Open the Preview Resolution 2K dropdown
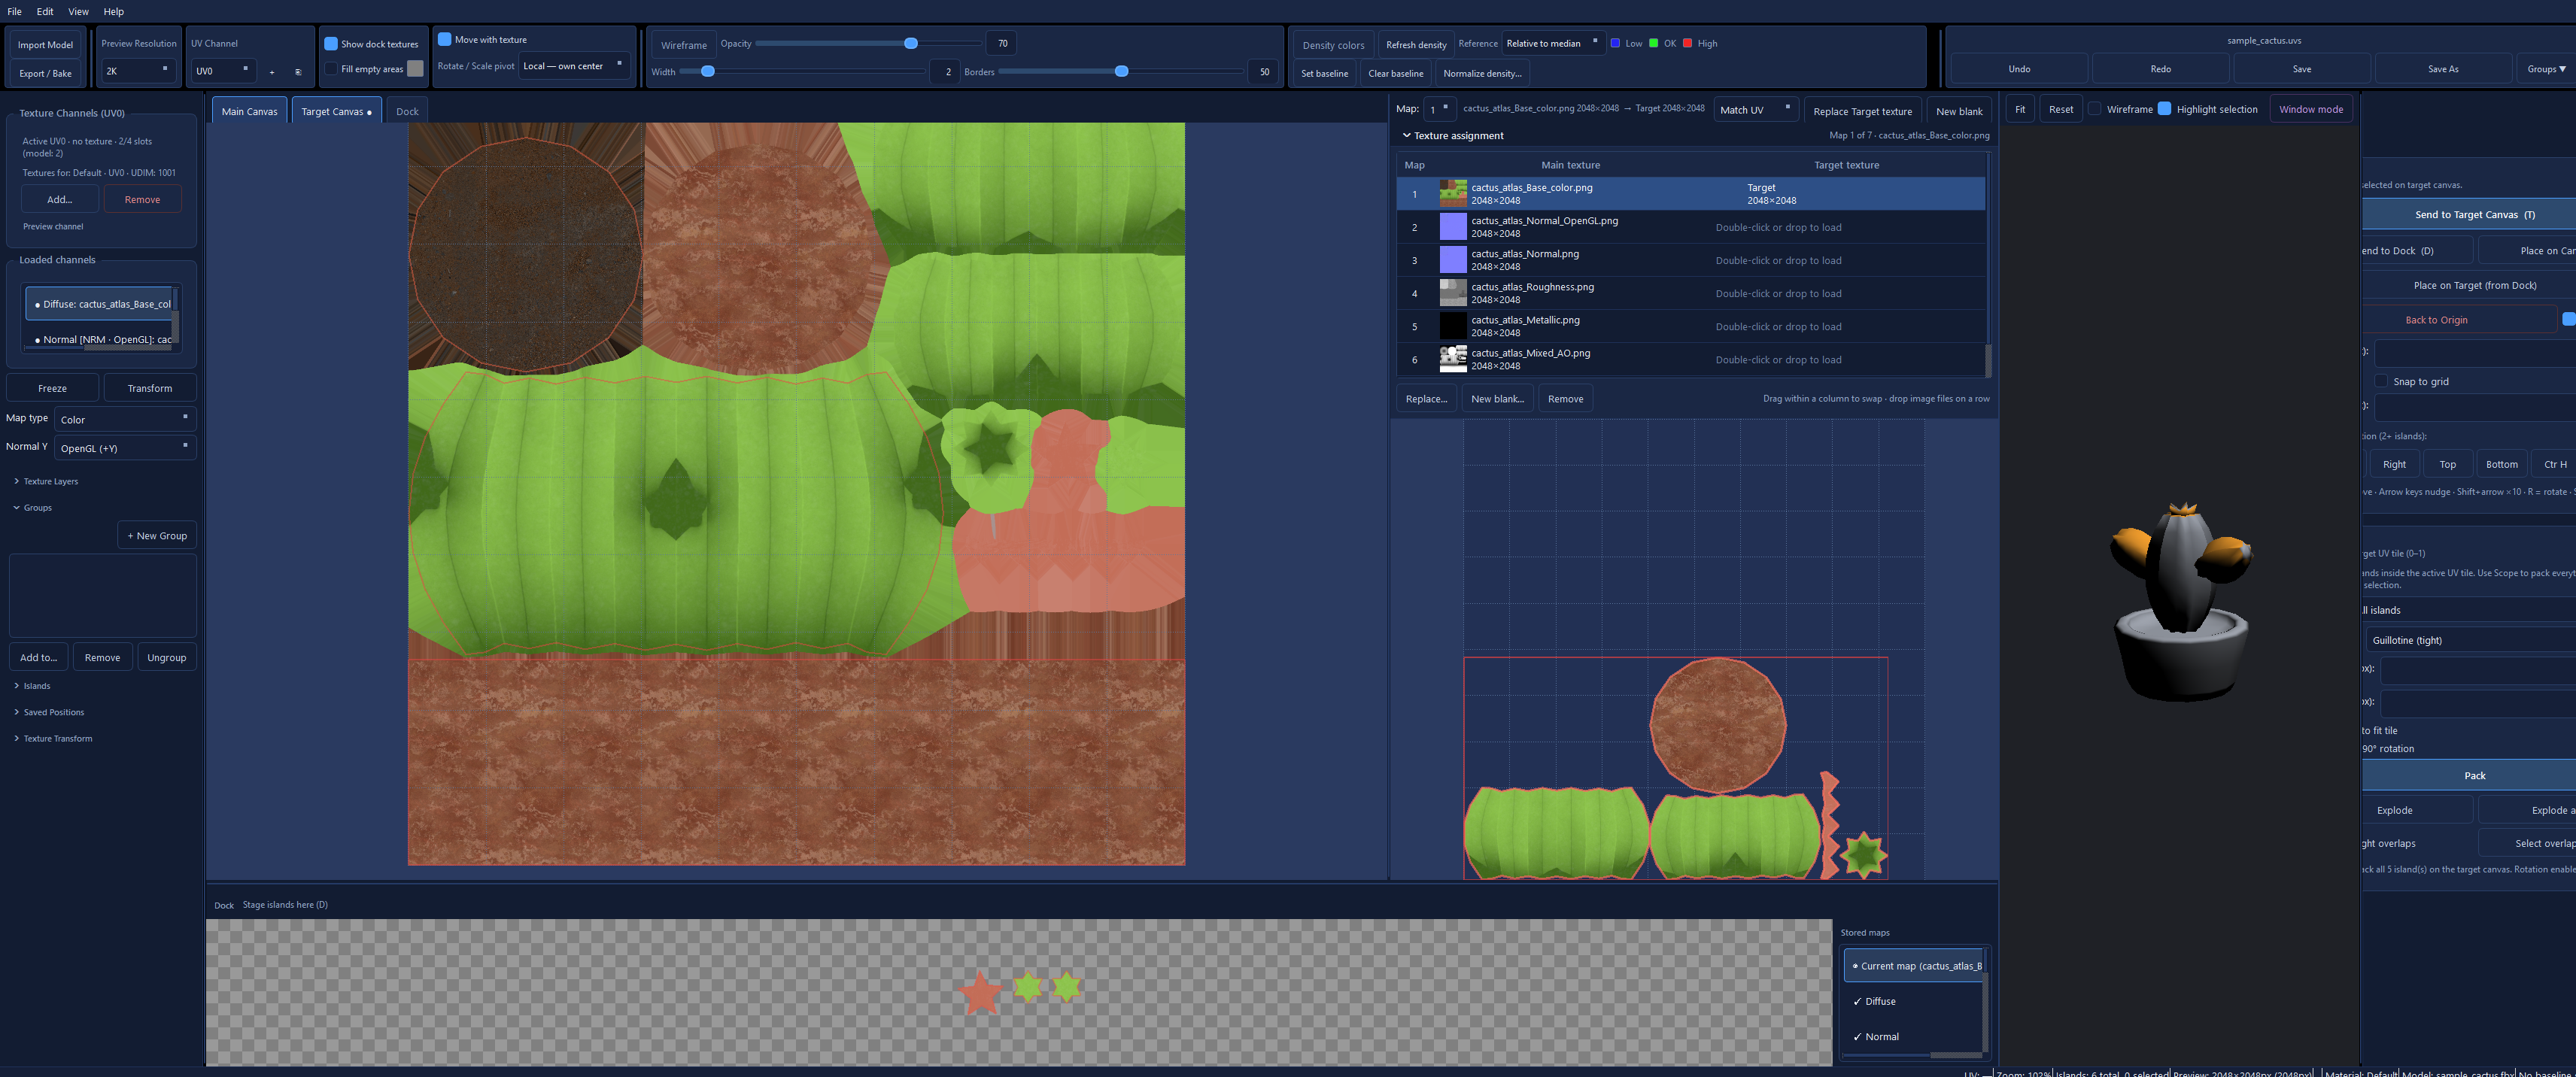 tap(138, 71)
